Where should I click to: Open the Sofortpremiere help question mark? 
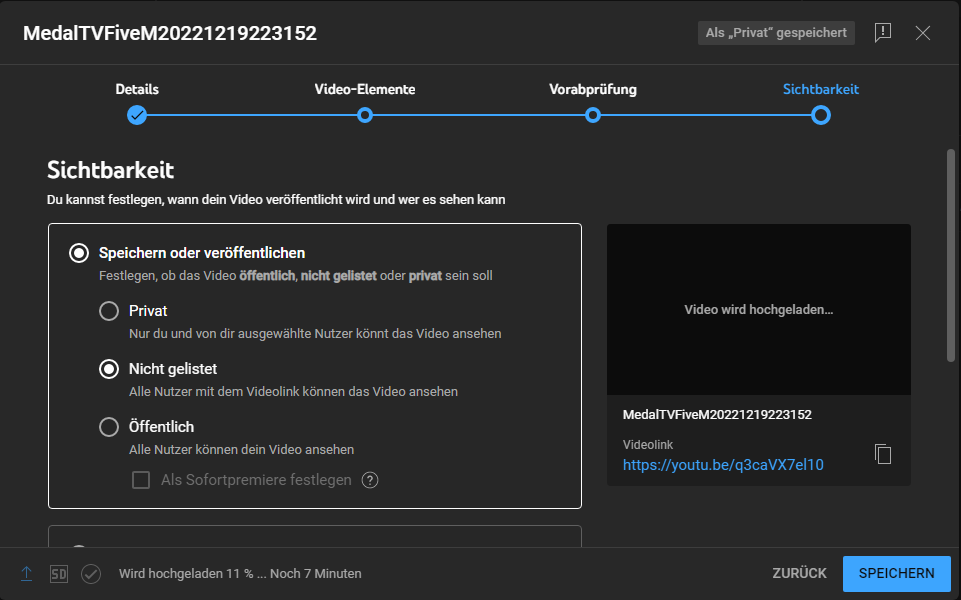pos(370,480)
